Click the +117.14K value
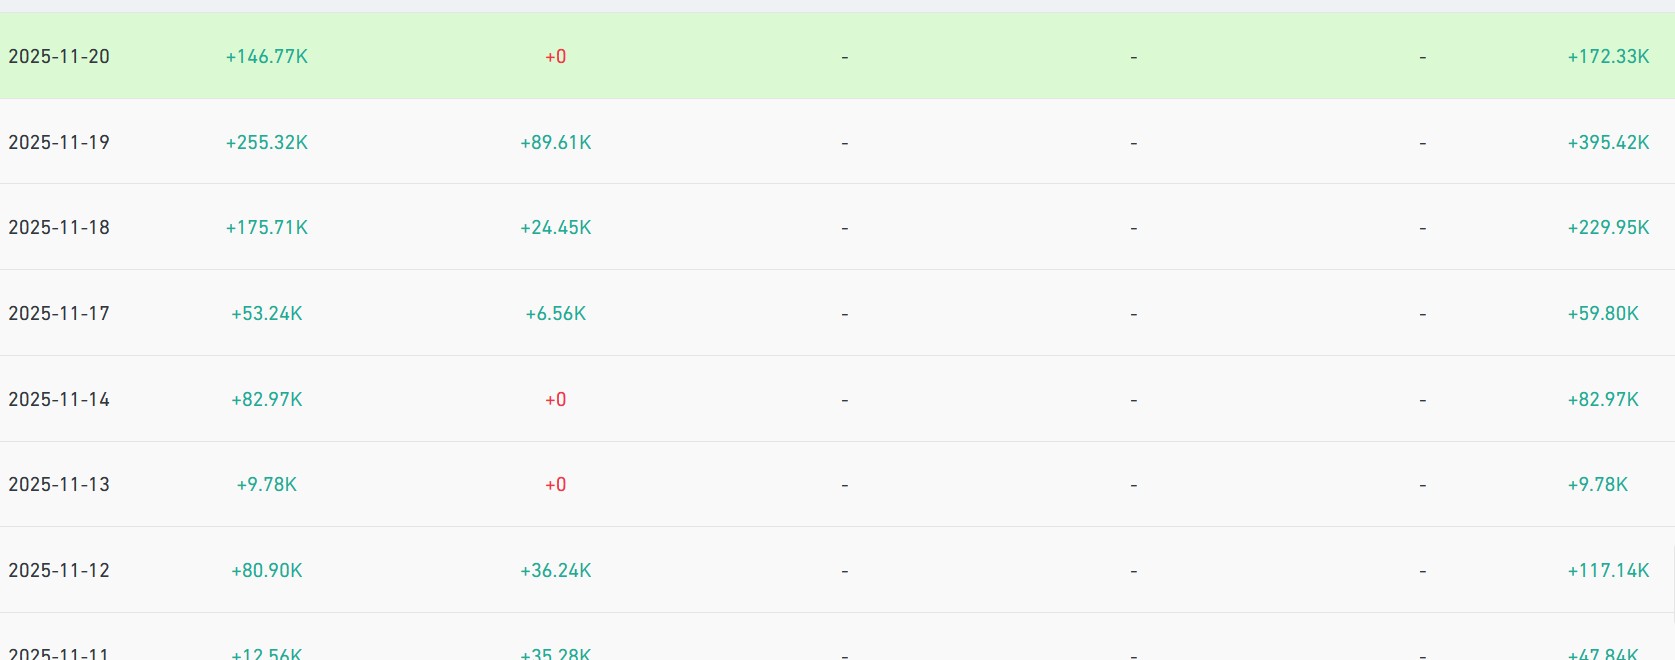 1608,571
